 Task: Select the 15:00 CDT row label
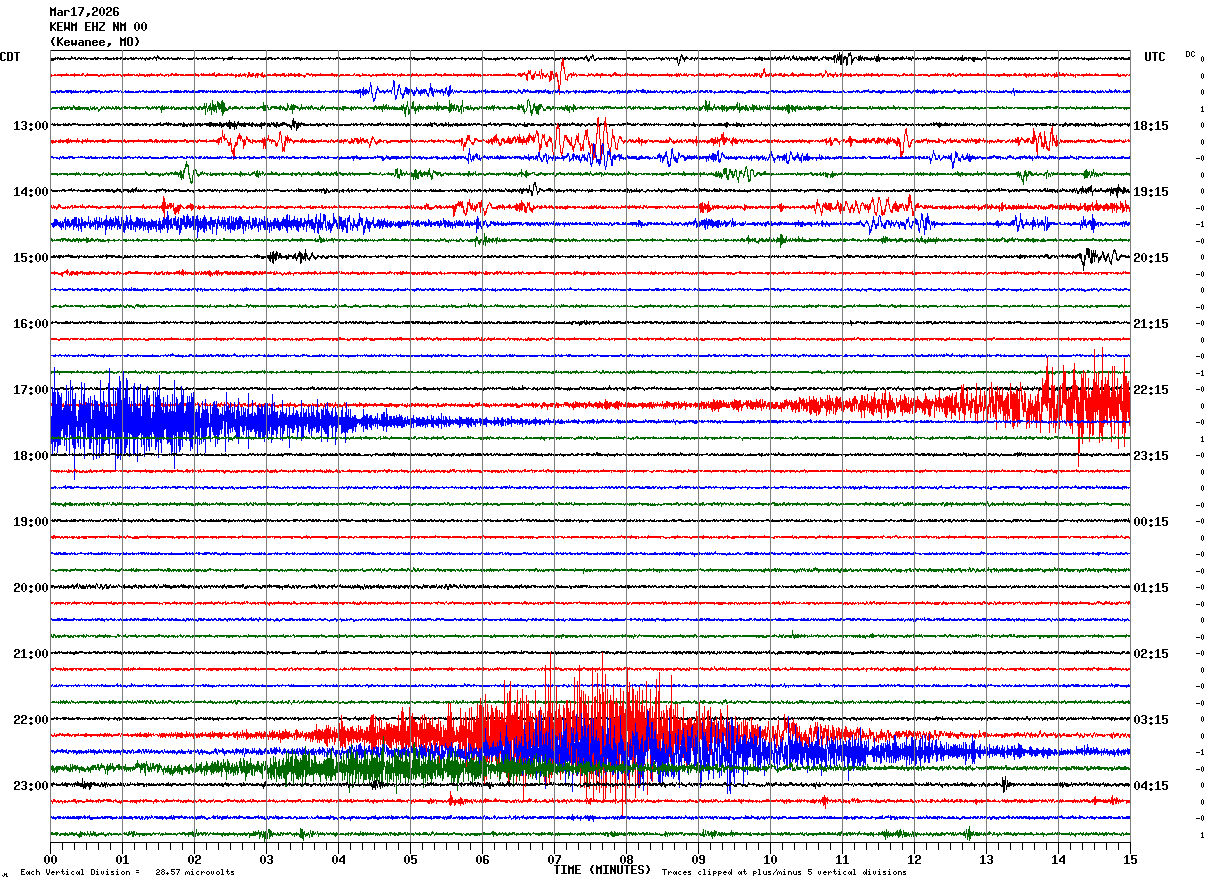[x=30, y=257]
